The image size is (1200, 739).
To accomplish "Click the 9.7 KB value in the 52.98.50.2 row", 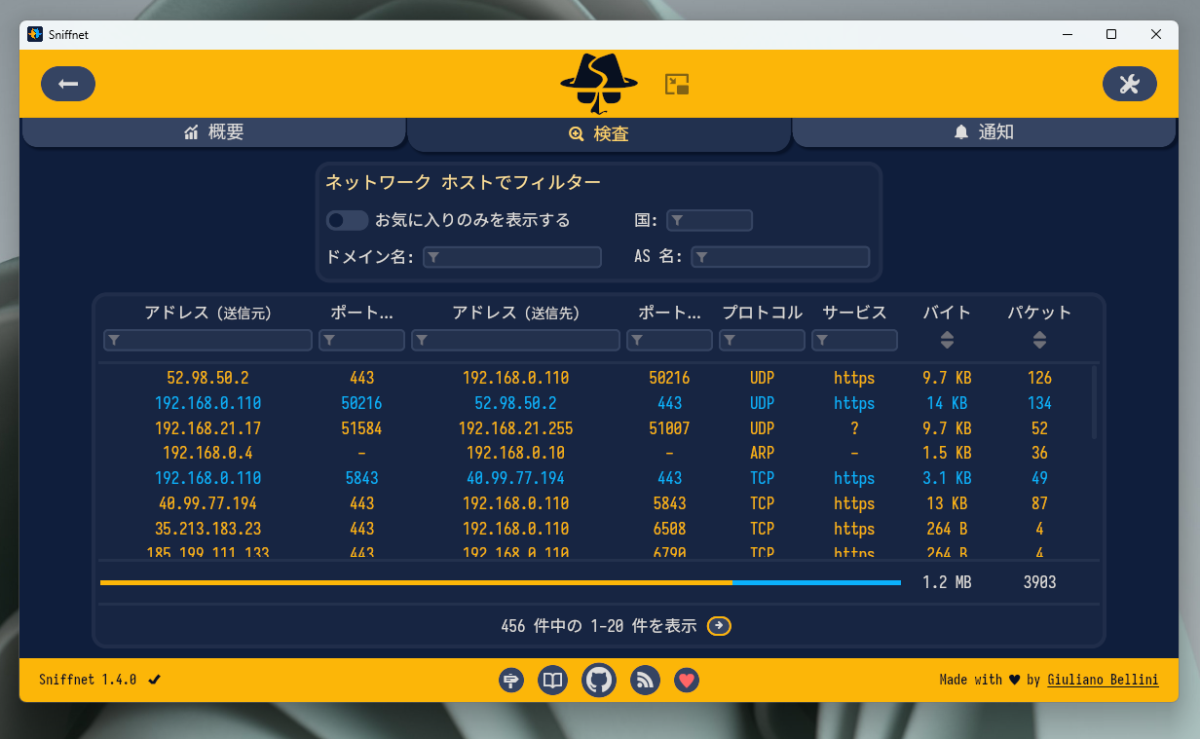I will click(x=947, y=378).
